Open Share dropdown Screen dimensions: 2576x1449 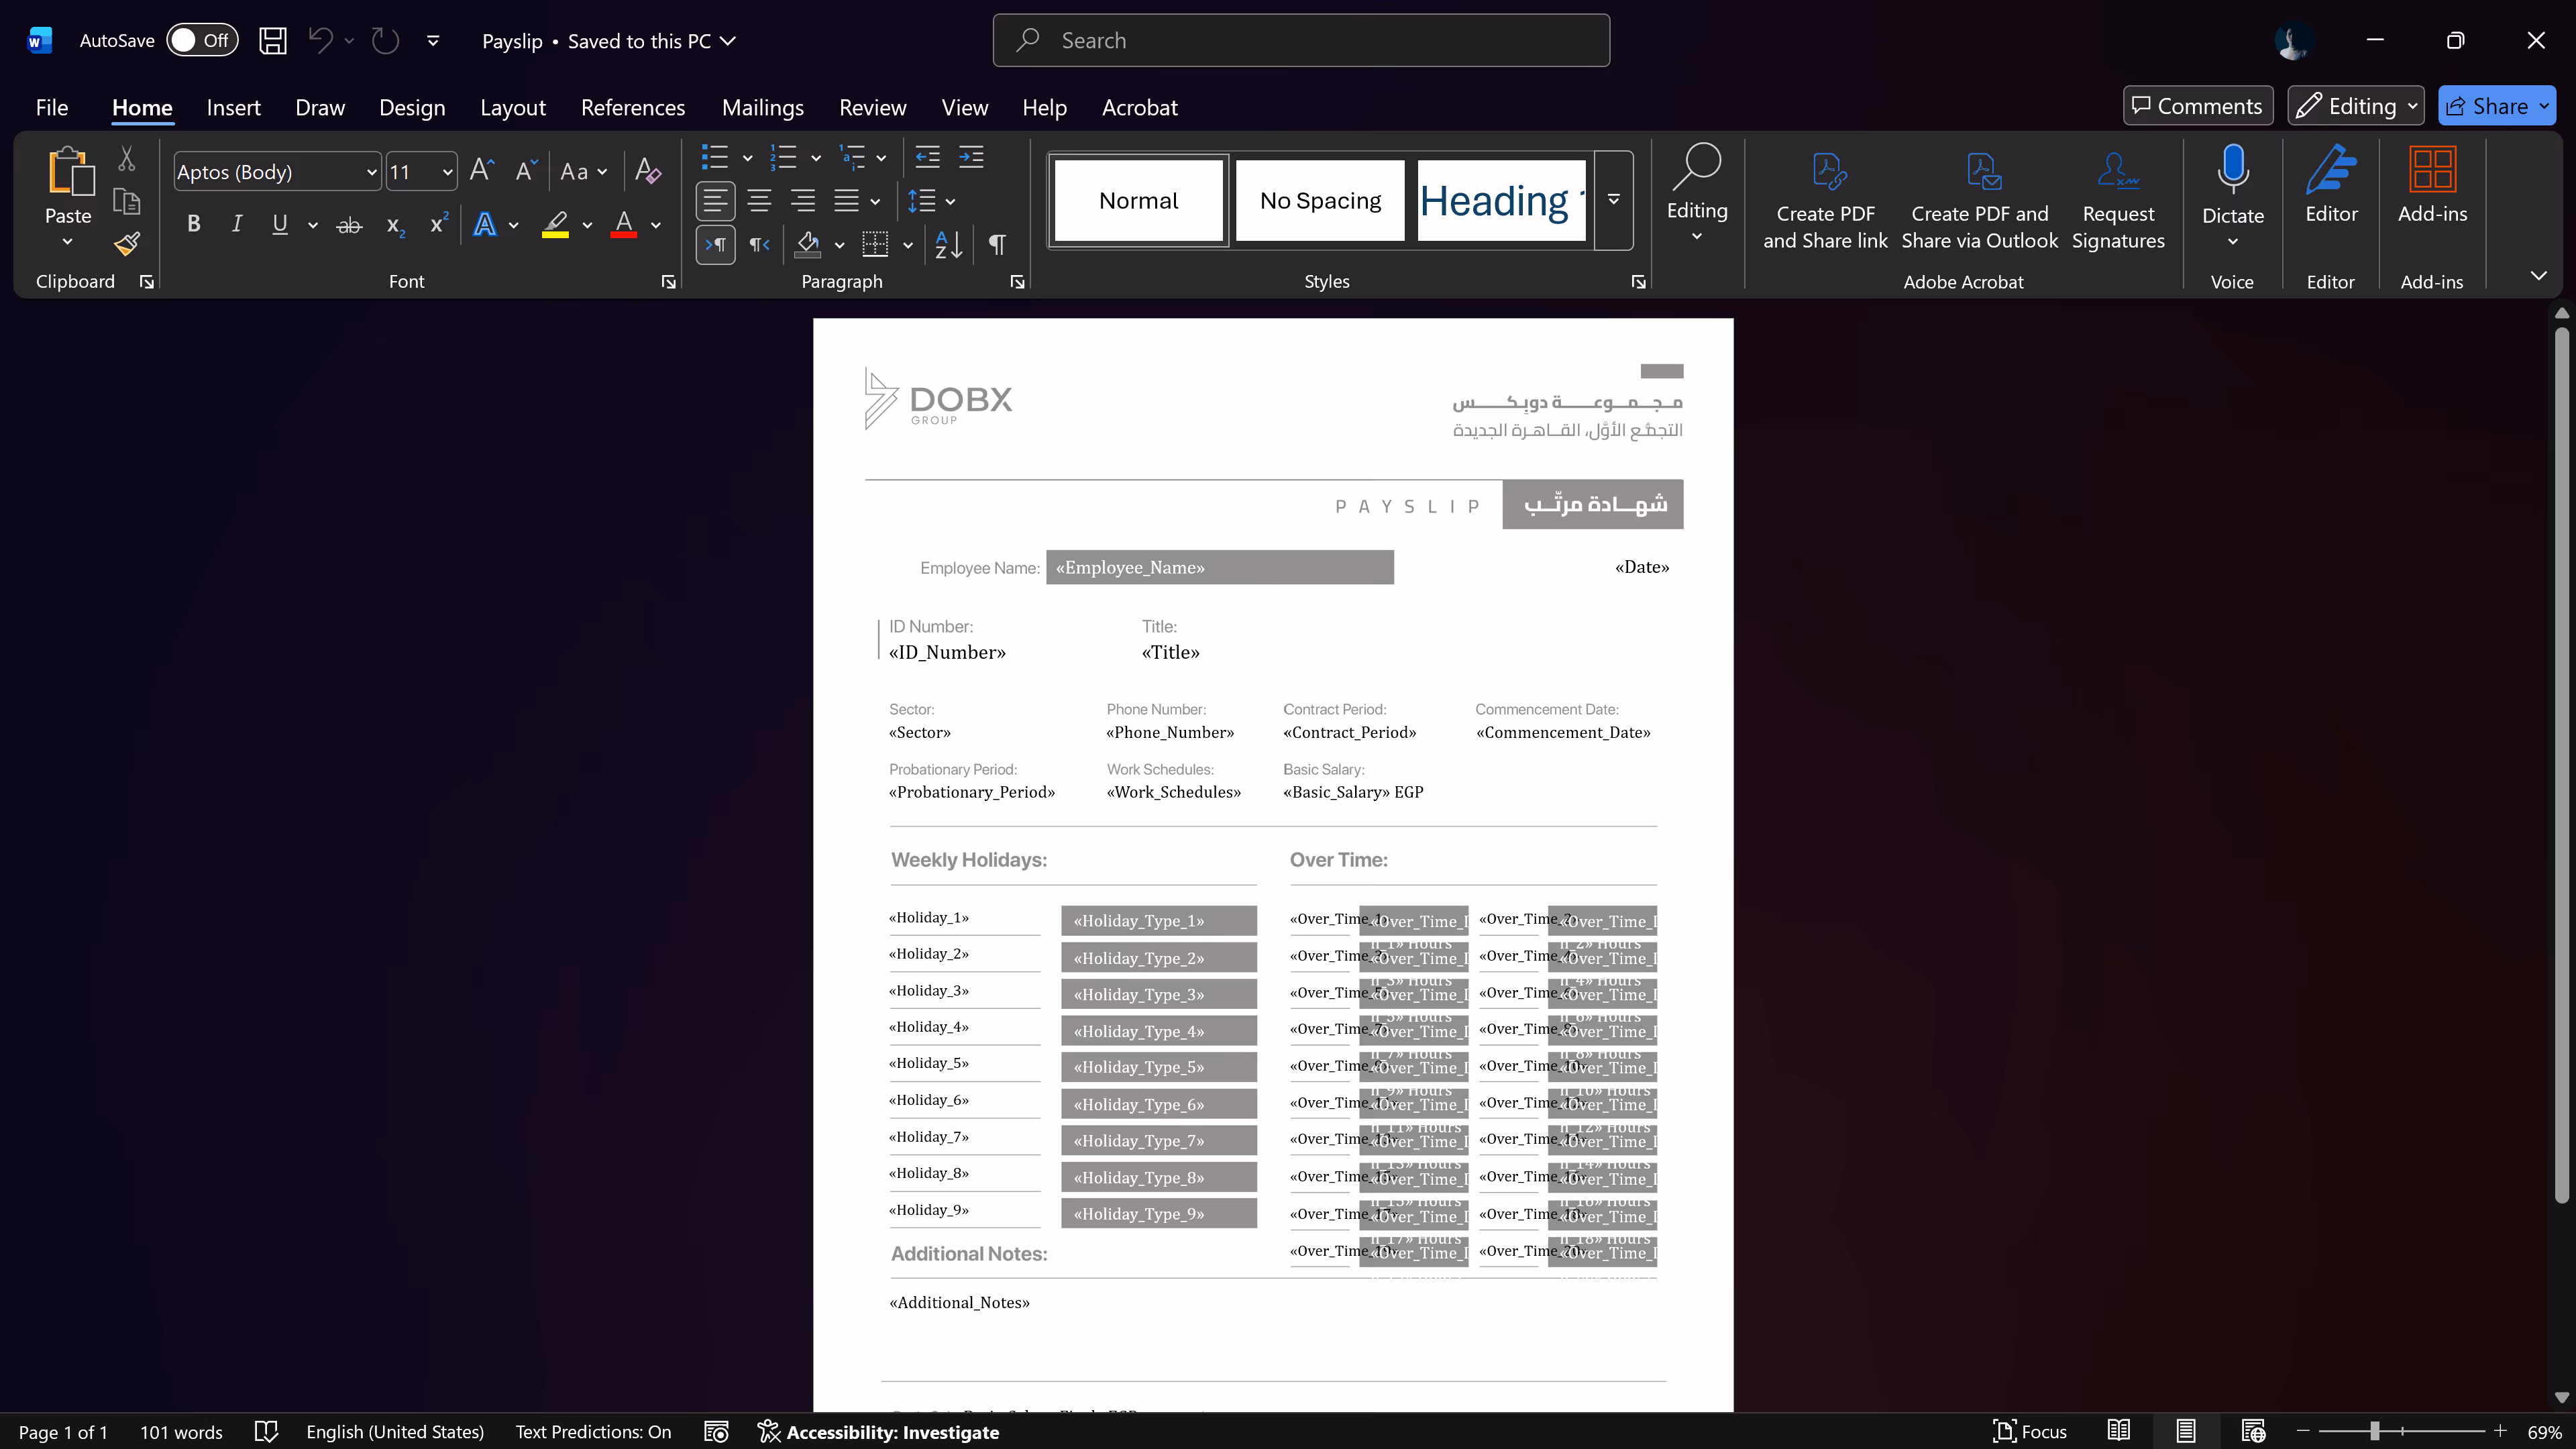coord(2544,106)
